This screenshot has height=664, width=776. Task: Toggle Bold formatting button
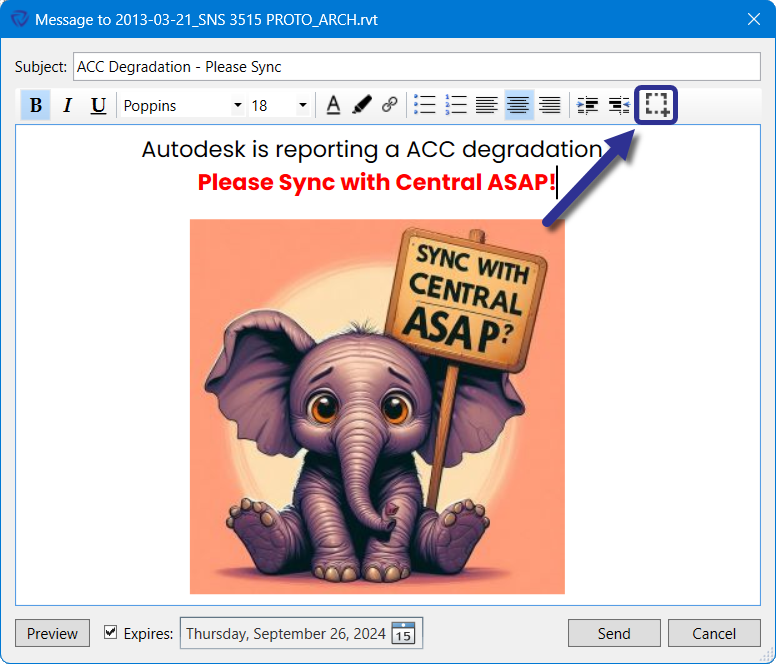pos(36,105)
